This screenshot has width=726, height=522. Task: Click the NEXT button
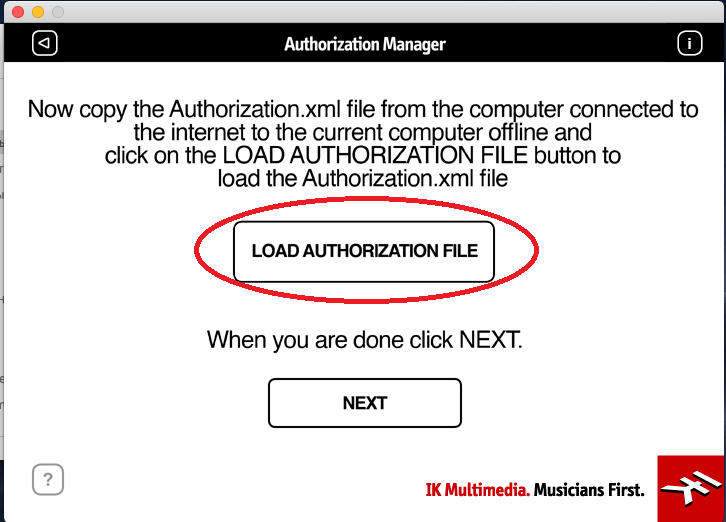(x=365, y=403)
